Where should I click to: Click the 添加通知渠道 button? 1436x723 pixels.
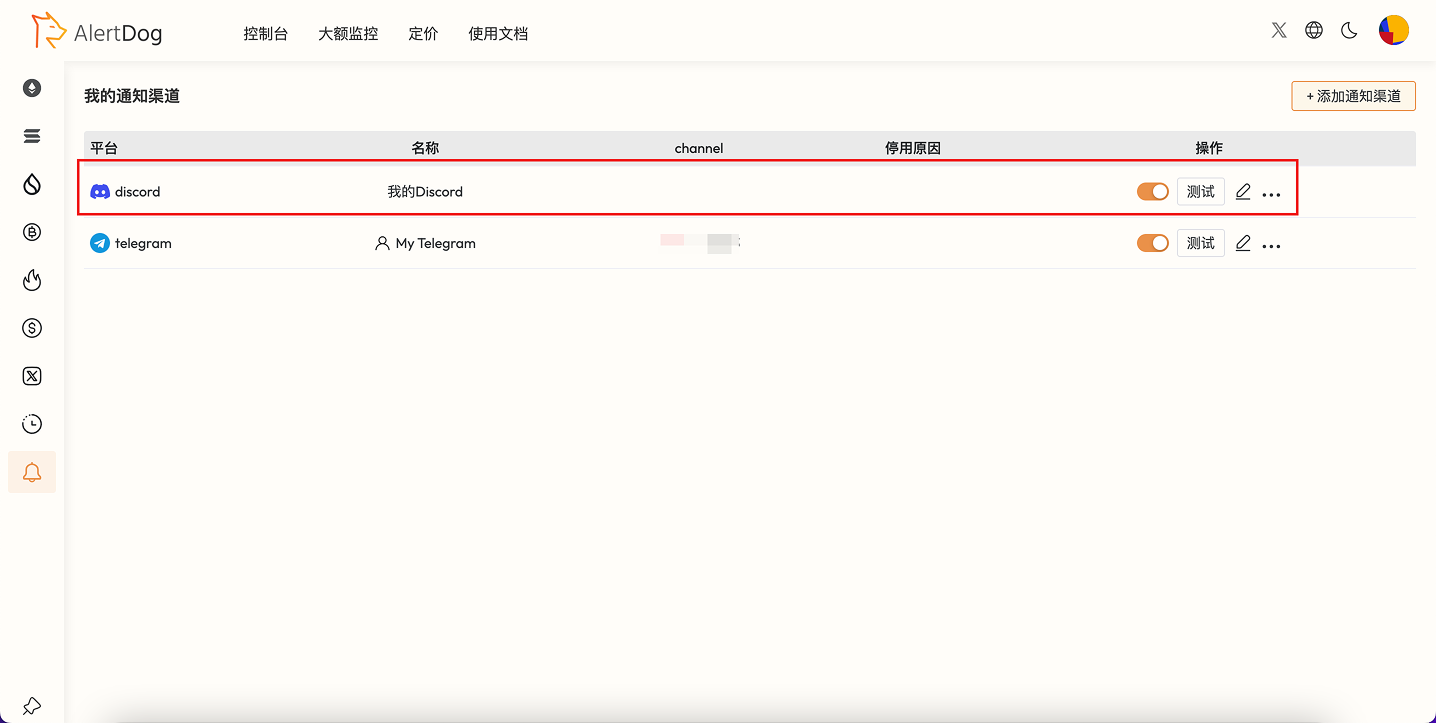pyautogui.click(x=1352, y=95)
